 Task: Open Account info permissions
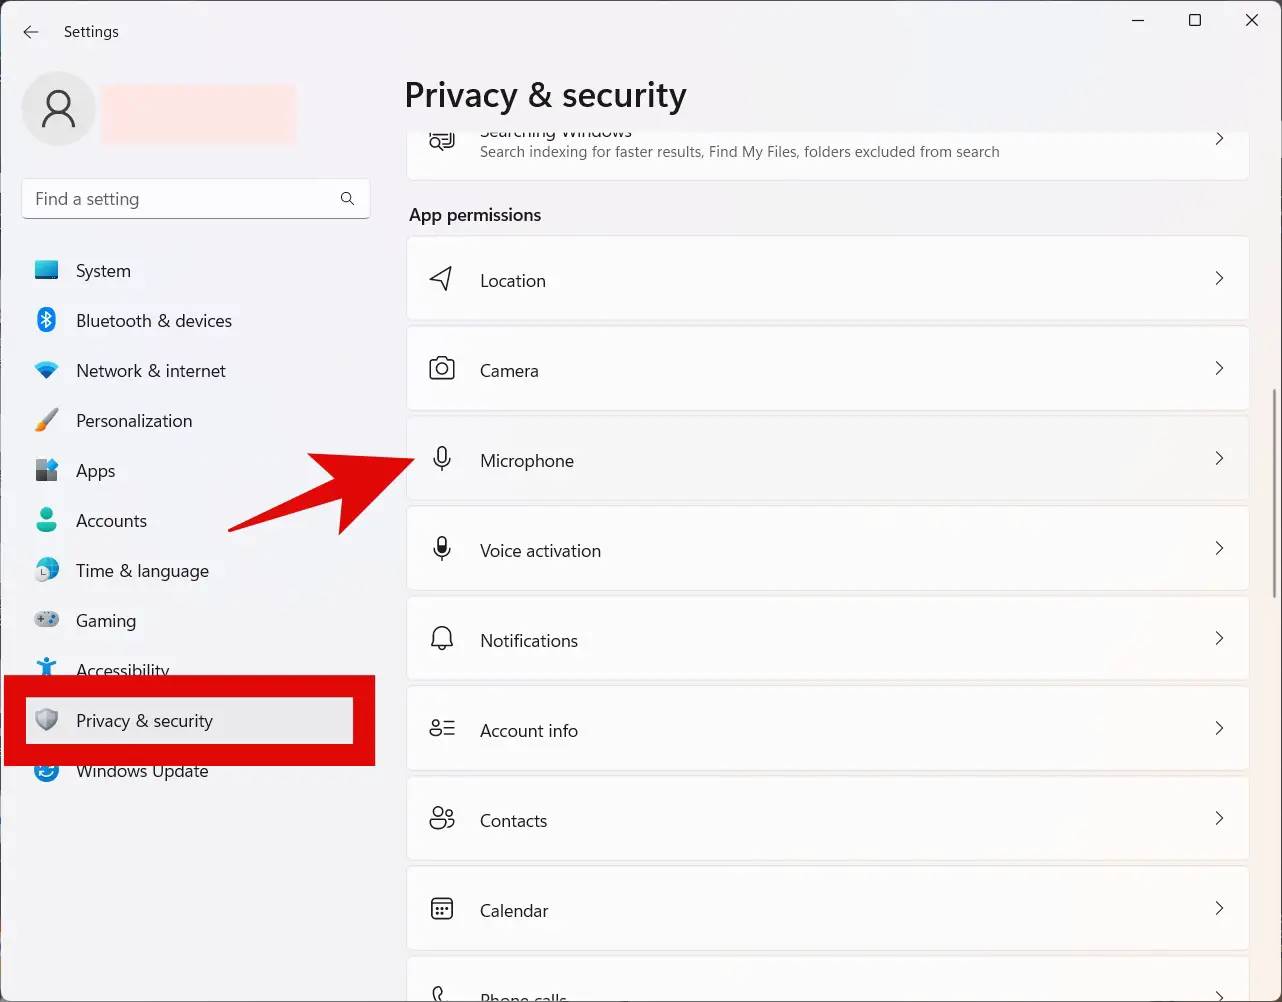828,729
